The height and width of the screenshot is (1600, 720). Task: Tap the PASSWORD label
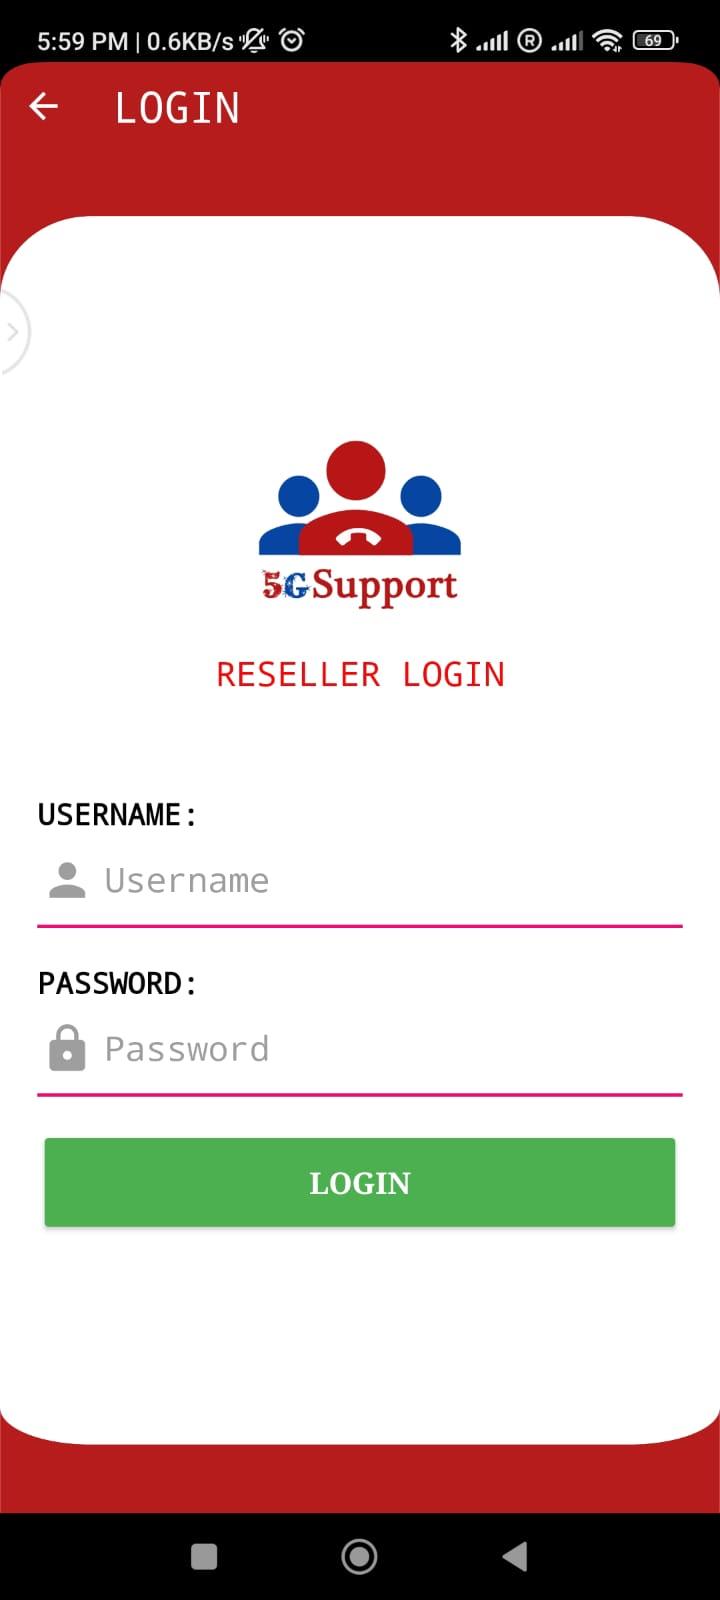point(116,984)
